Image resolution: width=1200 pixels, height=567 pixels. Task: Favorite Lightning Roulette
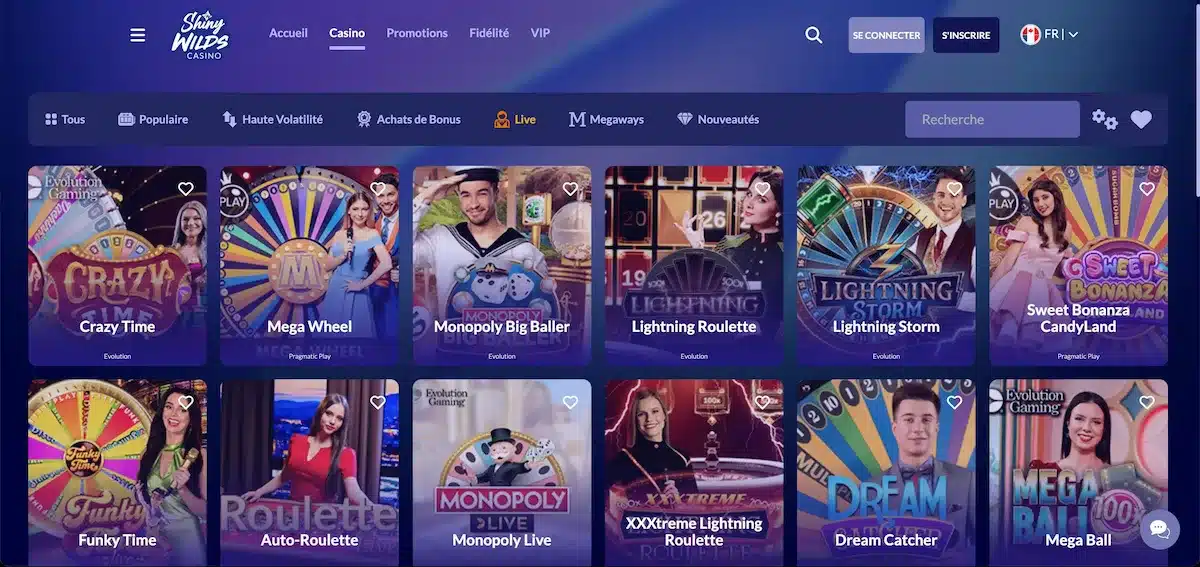pyautogui.click(x=762, y=188)
